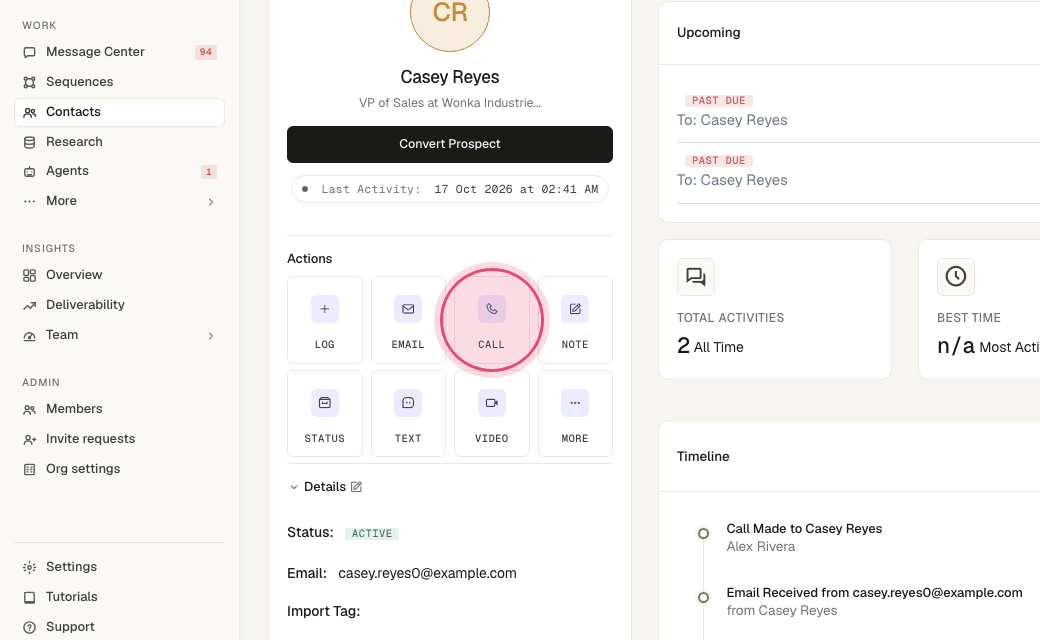This screenshot has height=640, width=1040.
Task: Open Settings from sidebar bottom
Action: 119,566
